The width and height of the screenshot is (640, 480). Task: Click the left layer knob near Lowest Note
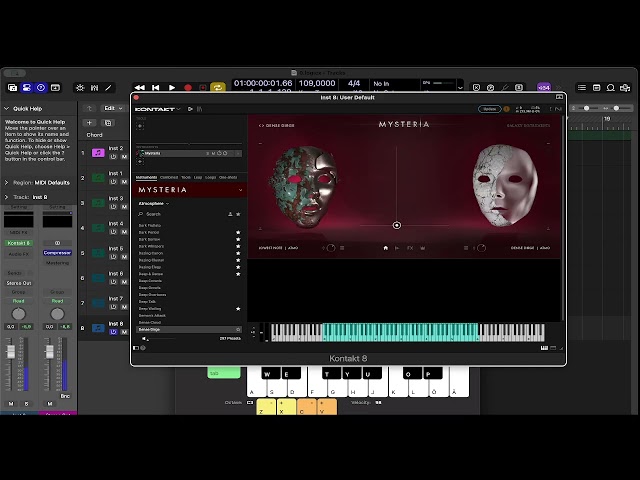331,248
